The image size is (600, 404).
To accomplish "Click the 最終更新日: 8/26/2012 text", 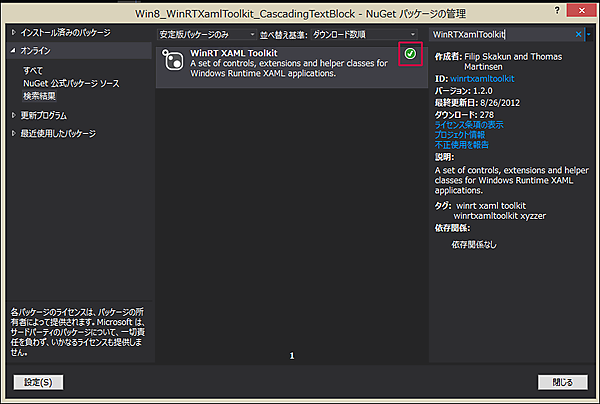I will click(477, 103).
